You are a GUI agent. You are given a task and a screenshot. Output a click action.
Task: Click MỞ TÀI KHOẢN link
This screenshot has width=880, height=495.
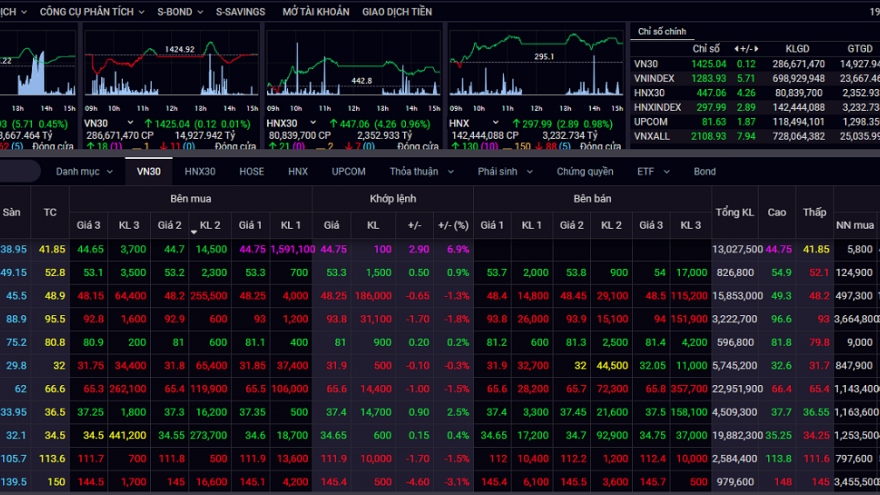(x=315, y=11)
